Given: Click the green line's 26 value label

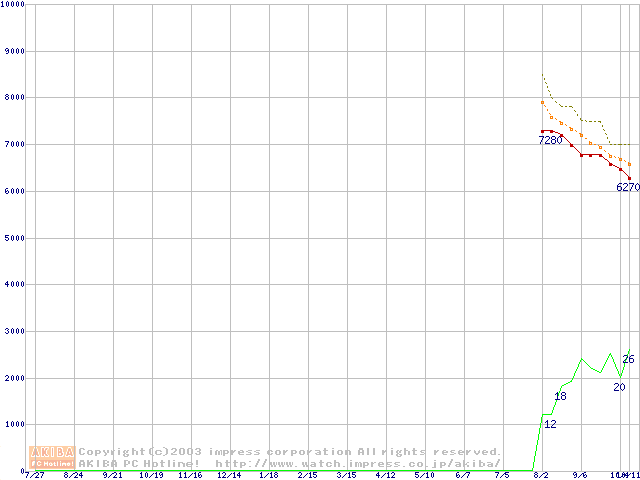Looking at the screenshot, I should (x=628, y=359).
